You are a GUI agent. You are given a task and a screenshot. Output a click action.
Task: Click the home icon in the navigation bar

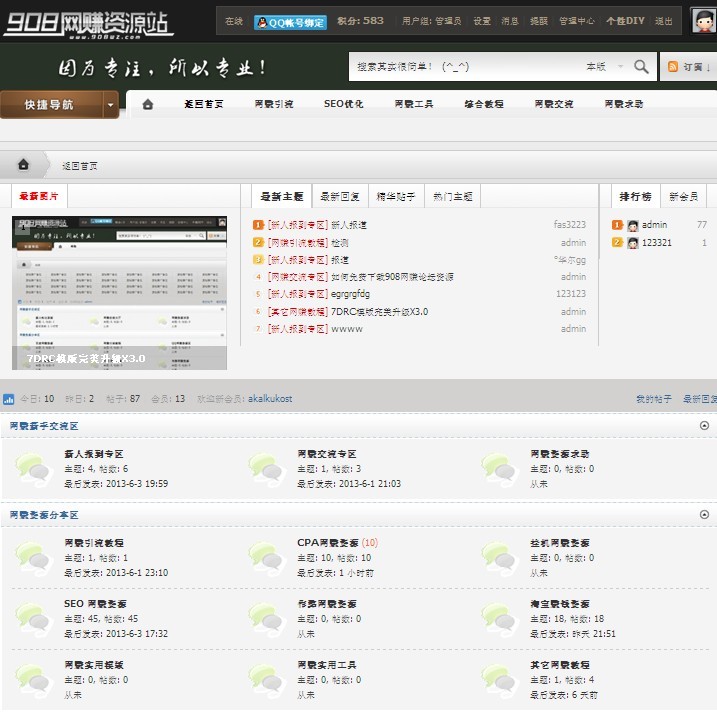[148, 104]
